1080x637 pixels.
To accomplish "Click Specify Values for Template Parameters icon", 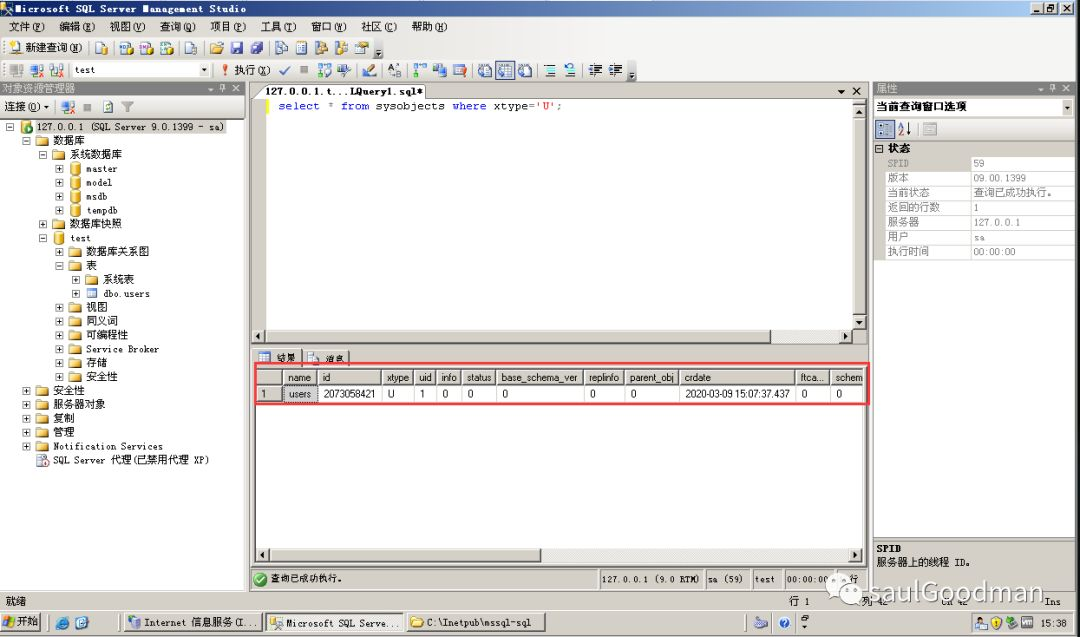I will [x=394, y=70].
